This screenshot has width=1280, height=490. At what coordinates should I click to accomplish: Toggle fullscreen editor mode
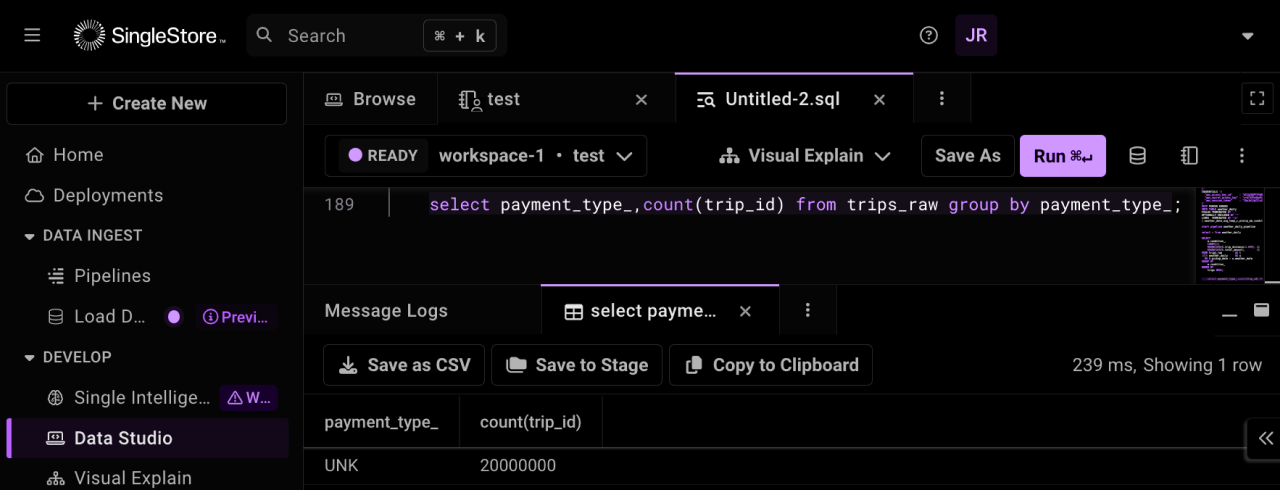point(1258,98)
